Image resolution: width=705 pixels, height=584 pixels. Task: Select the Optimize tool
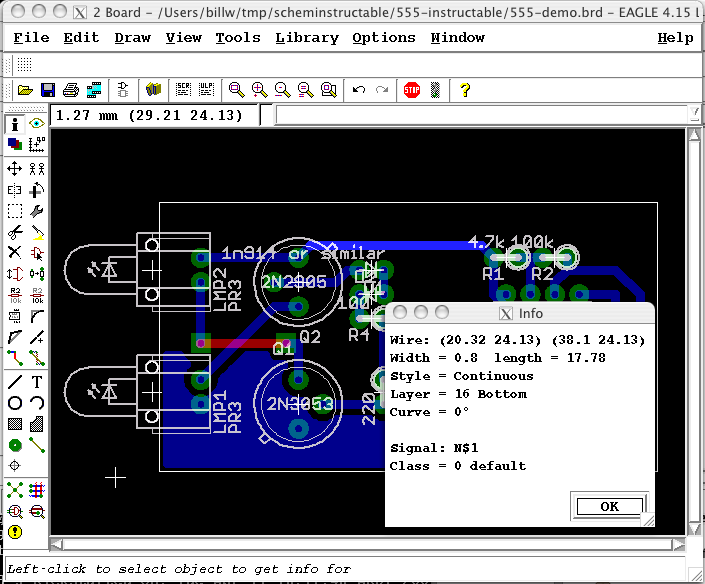point(36,337)
